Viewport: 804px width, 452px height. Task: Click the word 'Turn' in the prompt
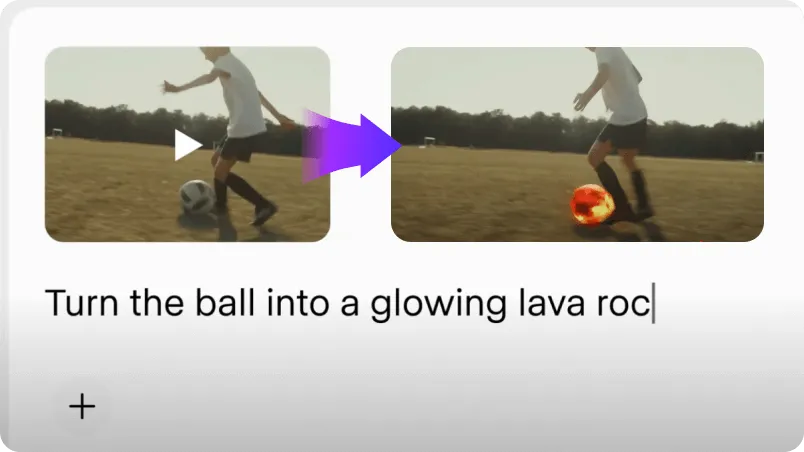pos(82,303)
